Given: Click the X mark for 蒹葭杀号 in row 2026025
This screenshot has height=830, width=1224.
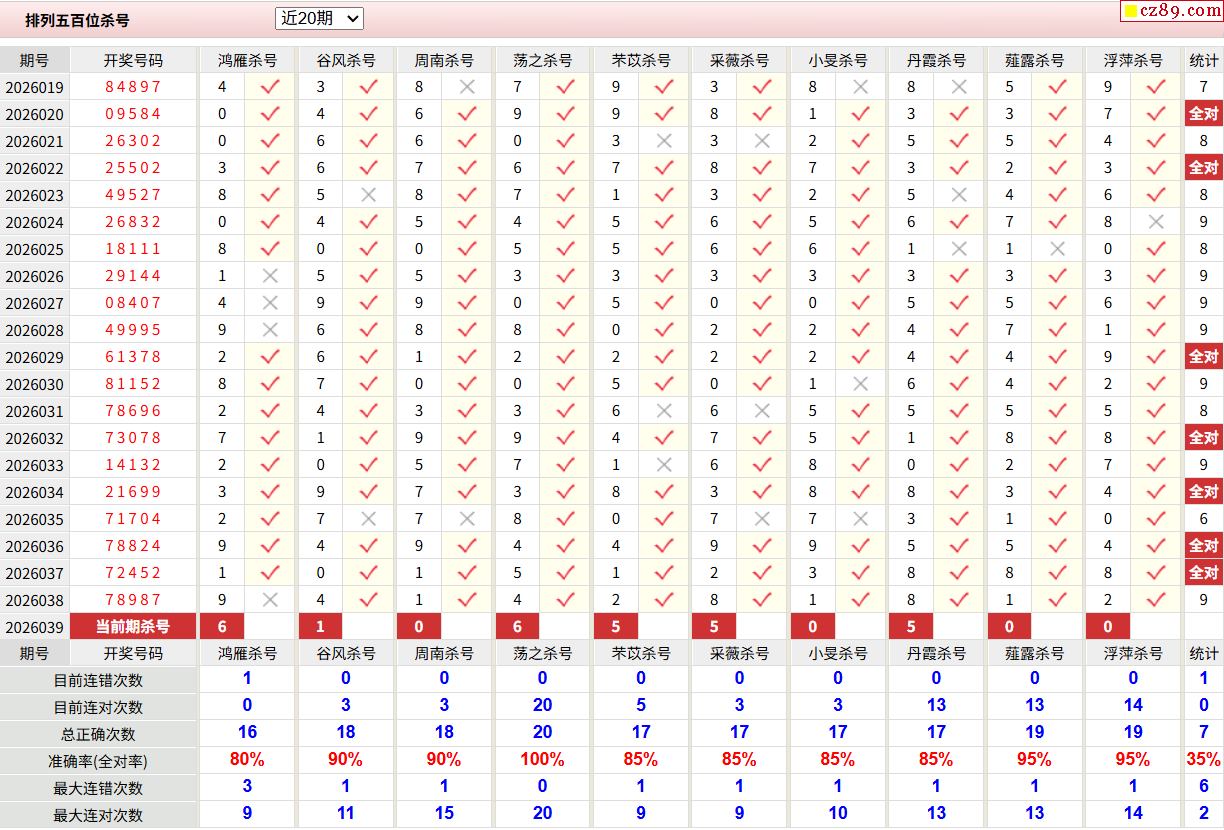Looking at the screenshot, I should [x=1057, y=249].
